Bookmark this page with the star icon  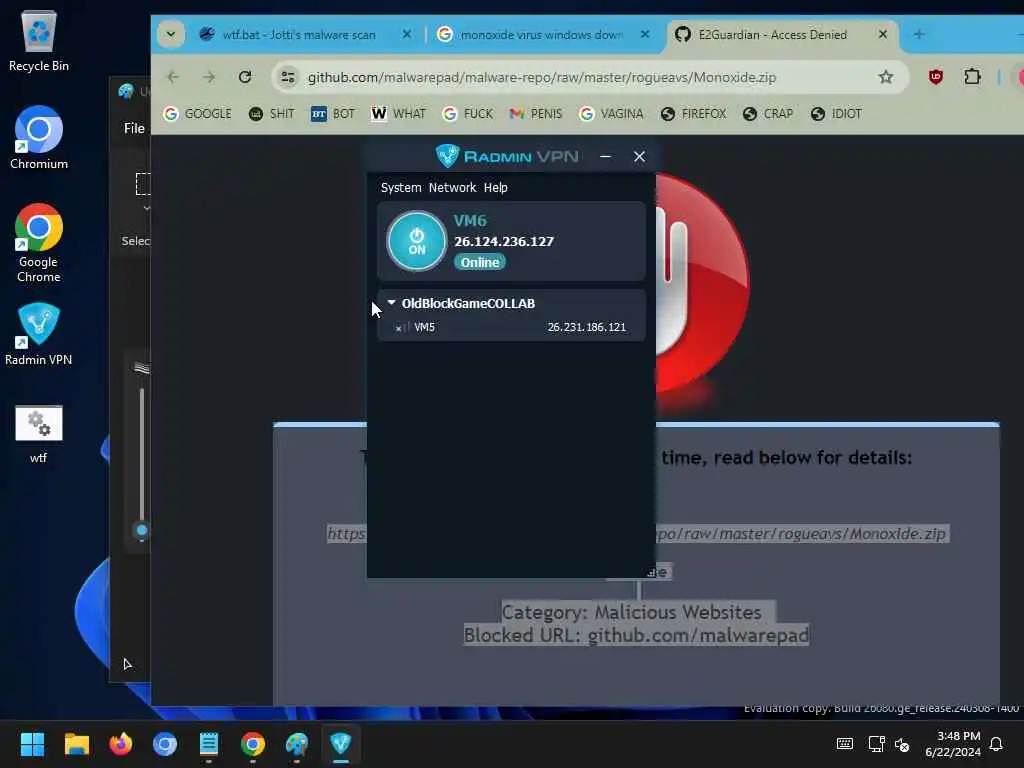tap(886, 77)
